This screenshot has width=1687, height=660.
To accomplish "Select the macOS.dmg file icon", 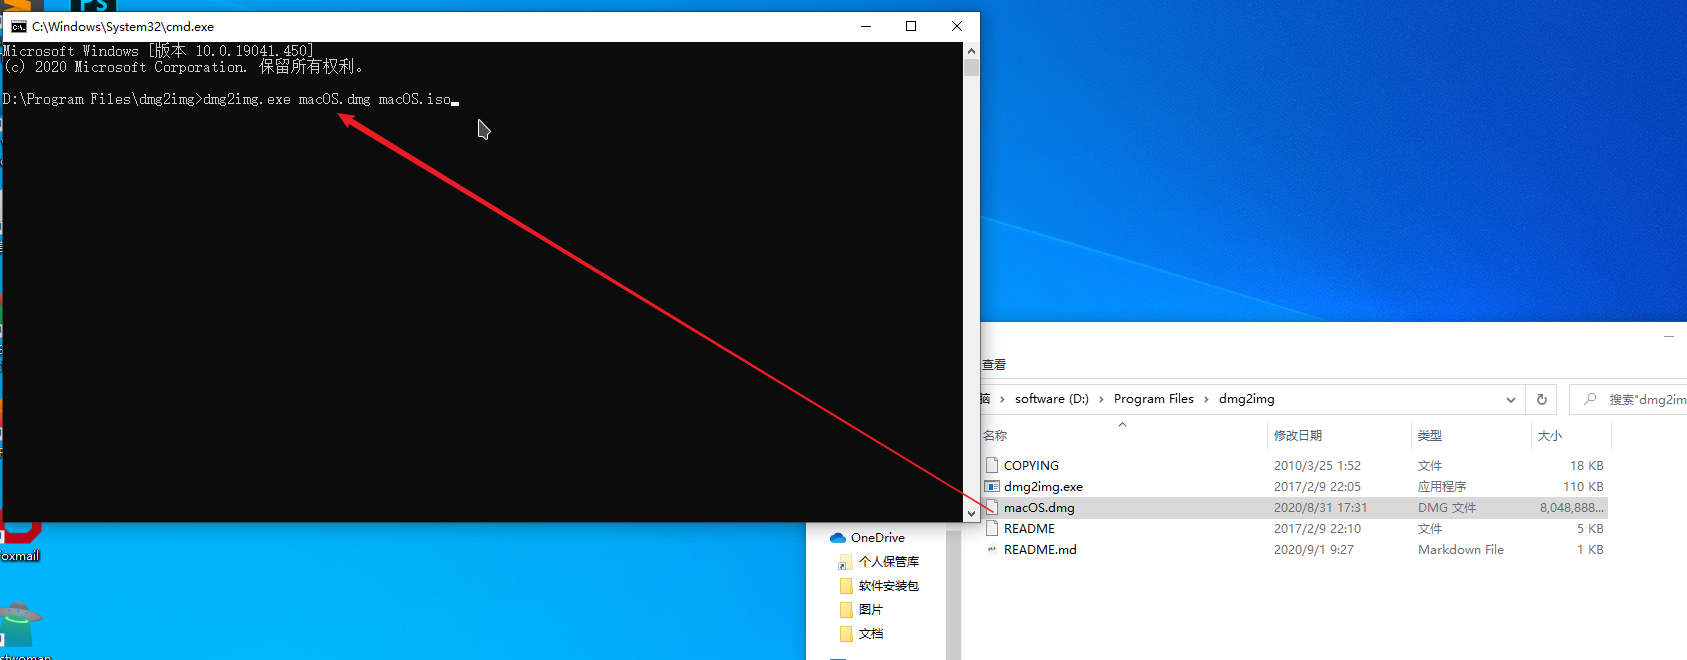I will 992,507.
